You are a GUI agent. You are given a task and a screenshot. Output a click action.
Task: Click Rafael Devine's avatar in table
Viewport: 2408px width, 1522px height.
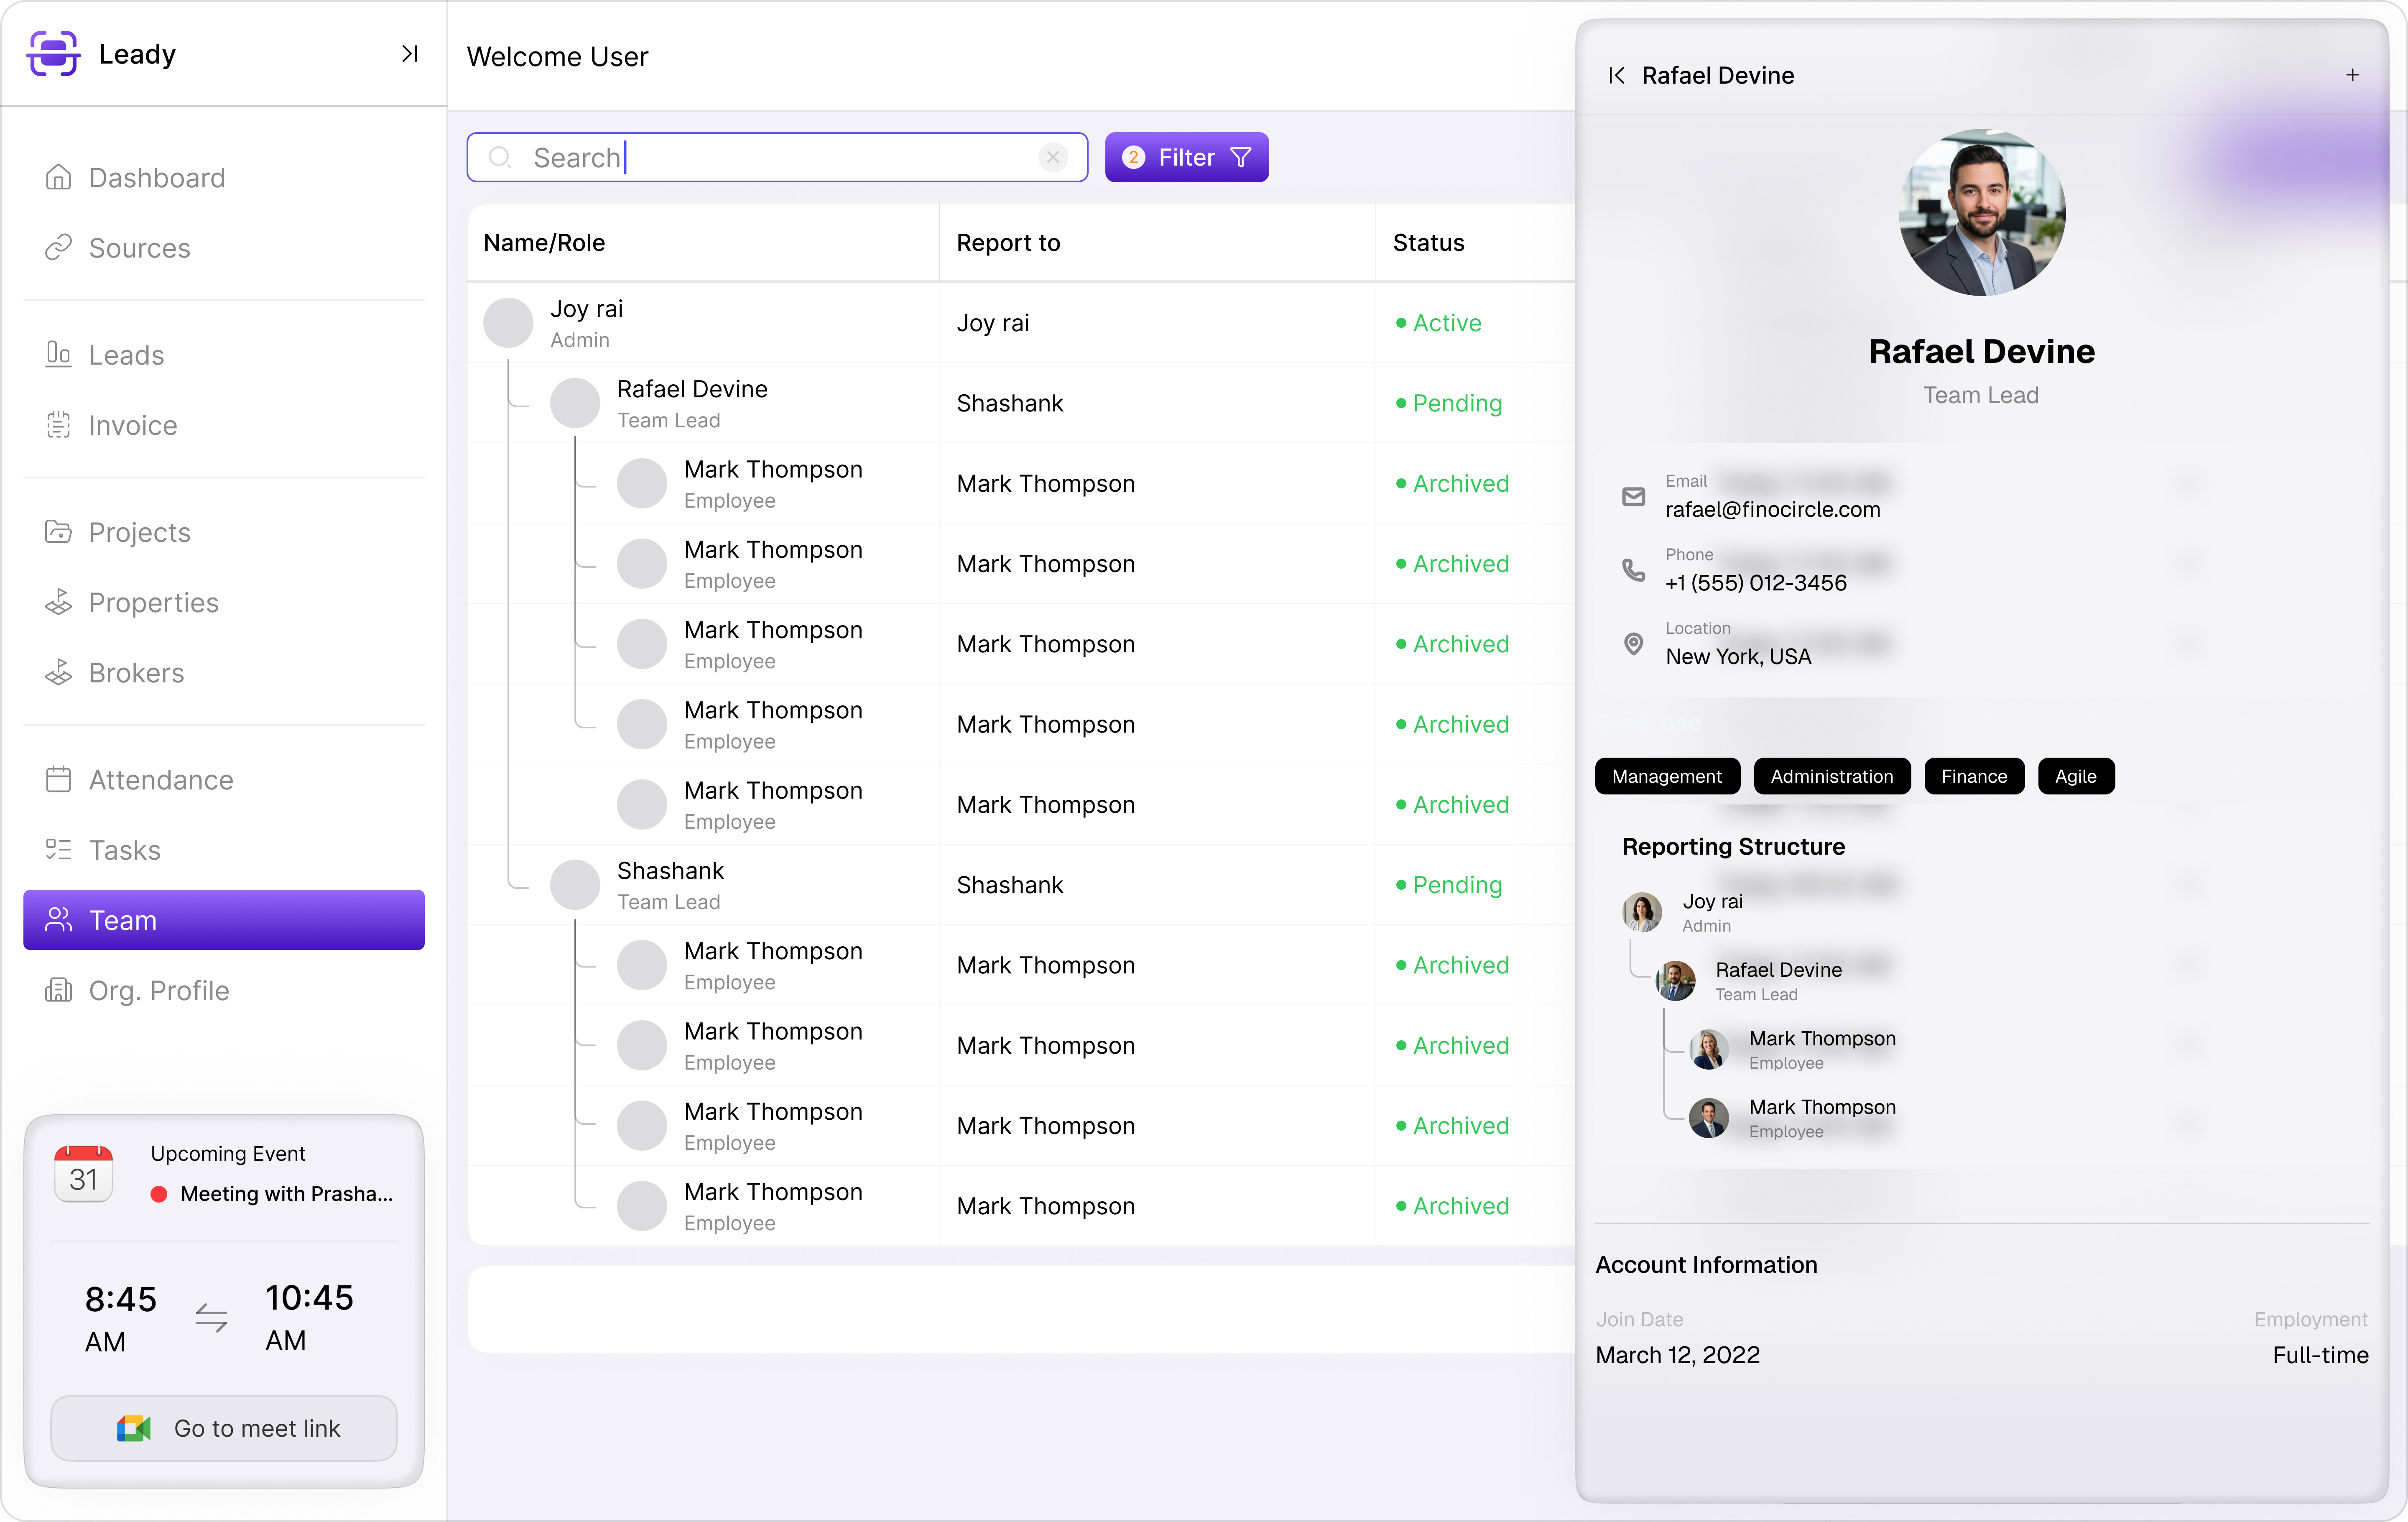pyautogui.click(x=575, y=403)
